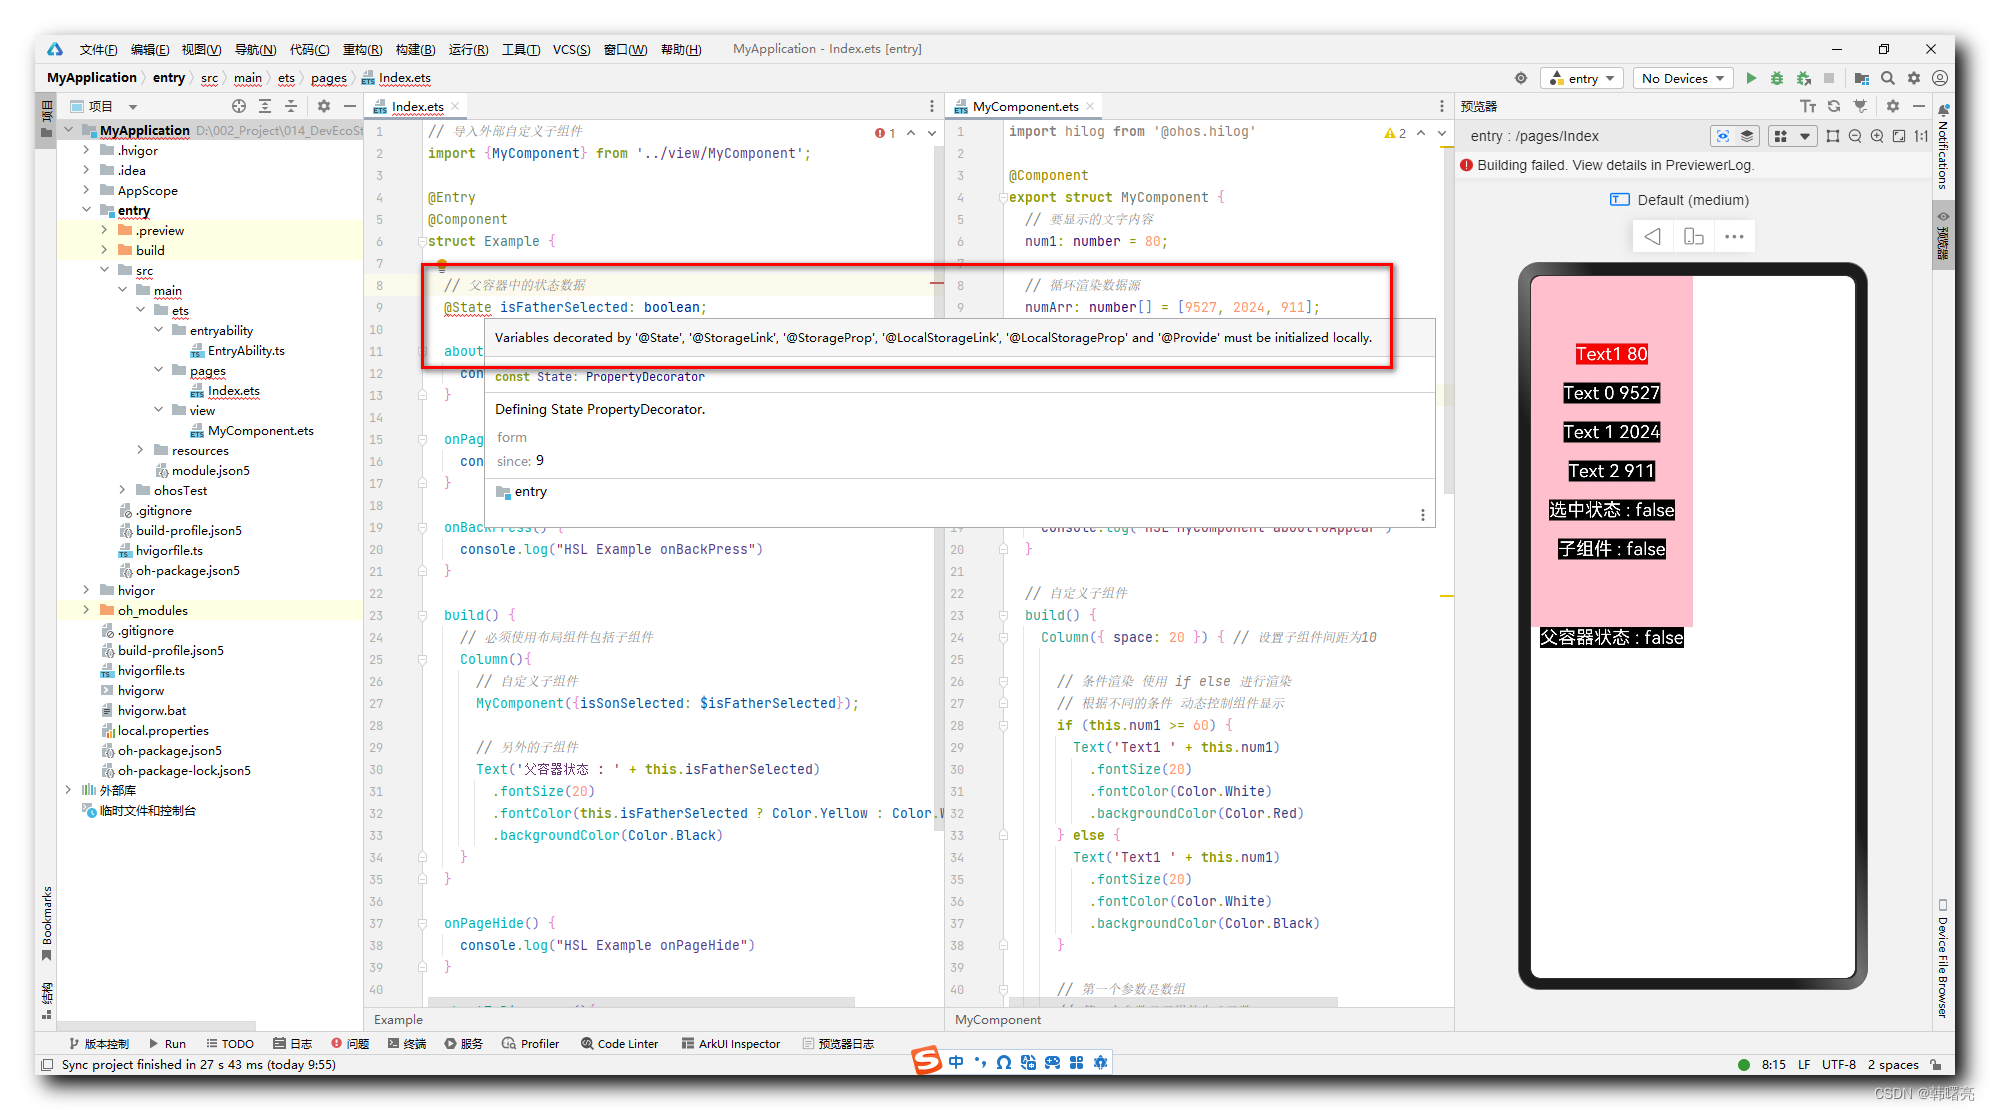Click collapse all icon in project panel
This screenshot has height=1110, width=1990.
pyautogui.click(x=290, y=106)
